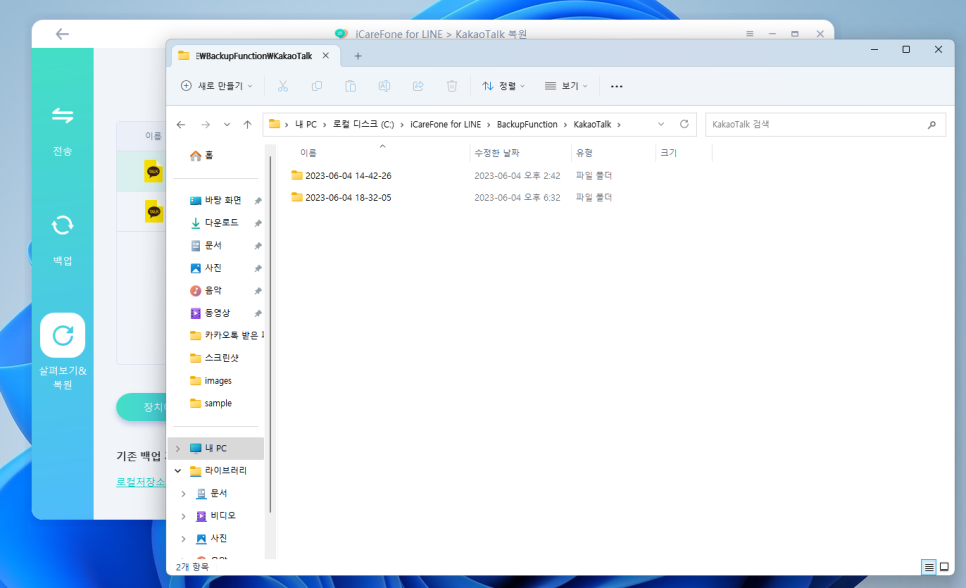The image size is (966, 588).
Task: Open the 카카오톡 받은 folder in navigation pane
Action: click(x=227, y=335)
